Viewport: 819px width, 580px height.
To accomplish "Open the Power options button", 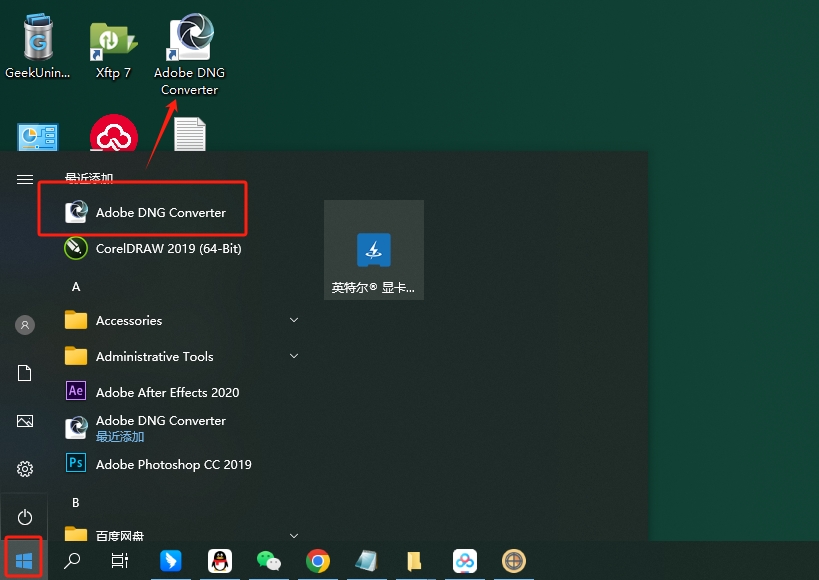I will click(x=25, y=517).
